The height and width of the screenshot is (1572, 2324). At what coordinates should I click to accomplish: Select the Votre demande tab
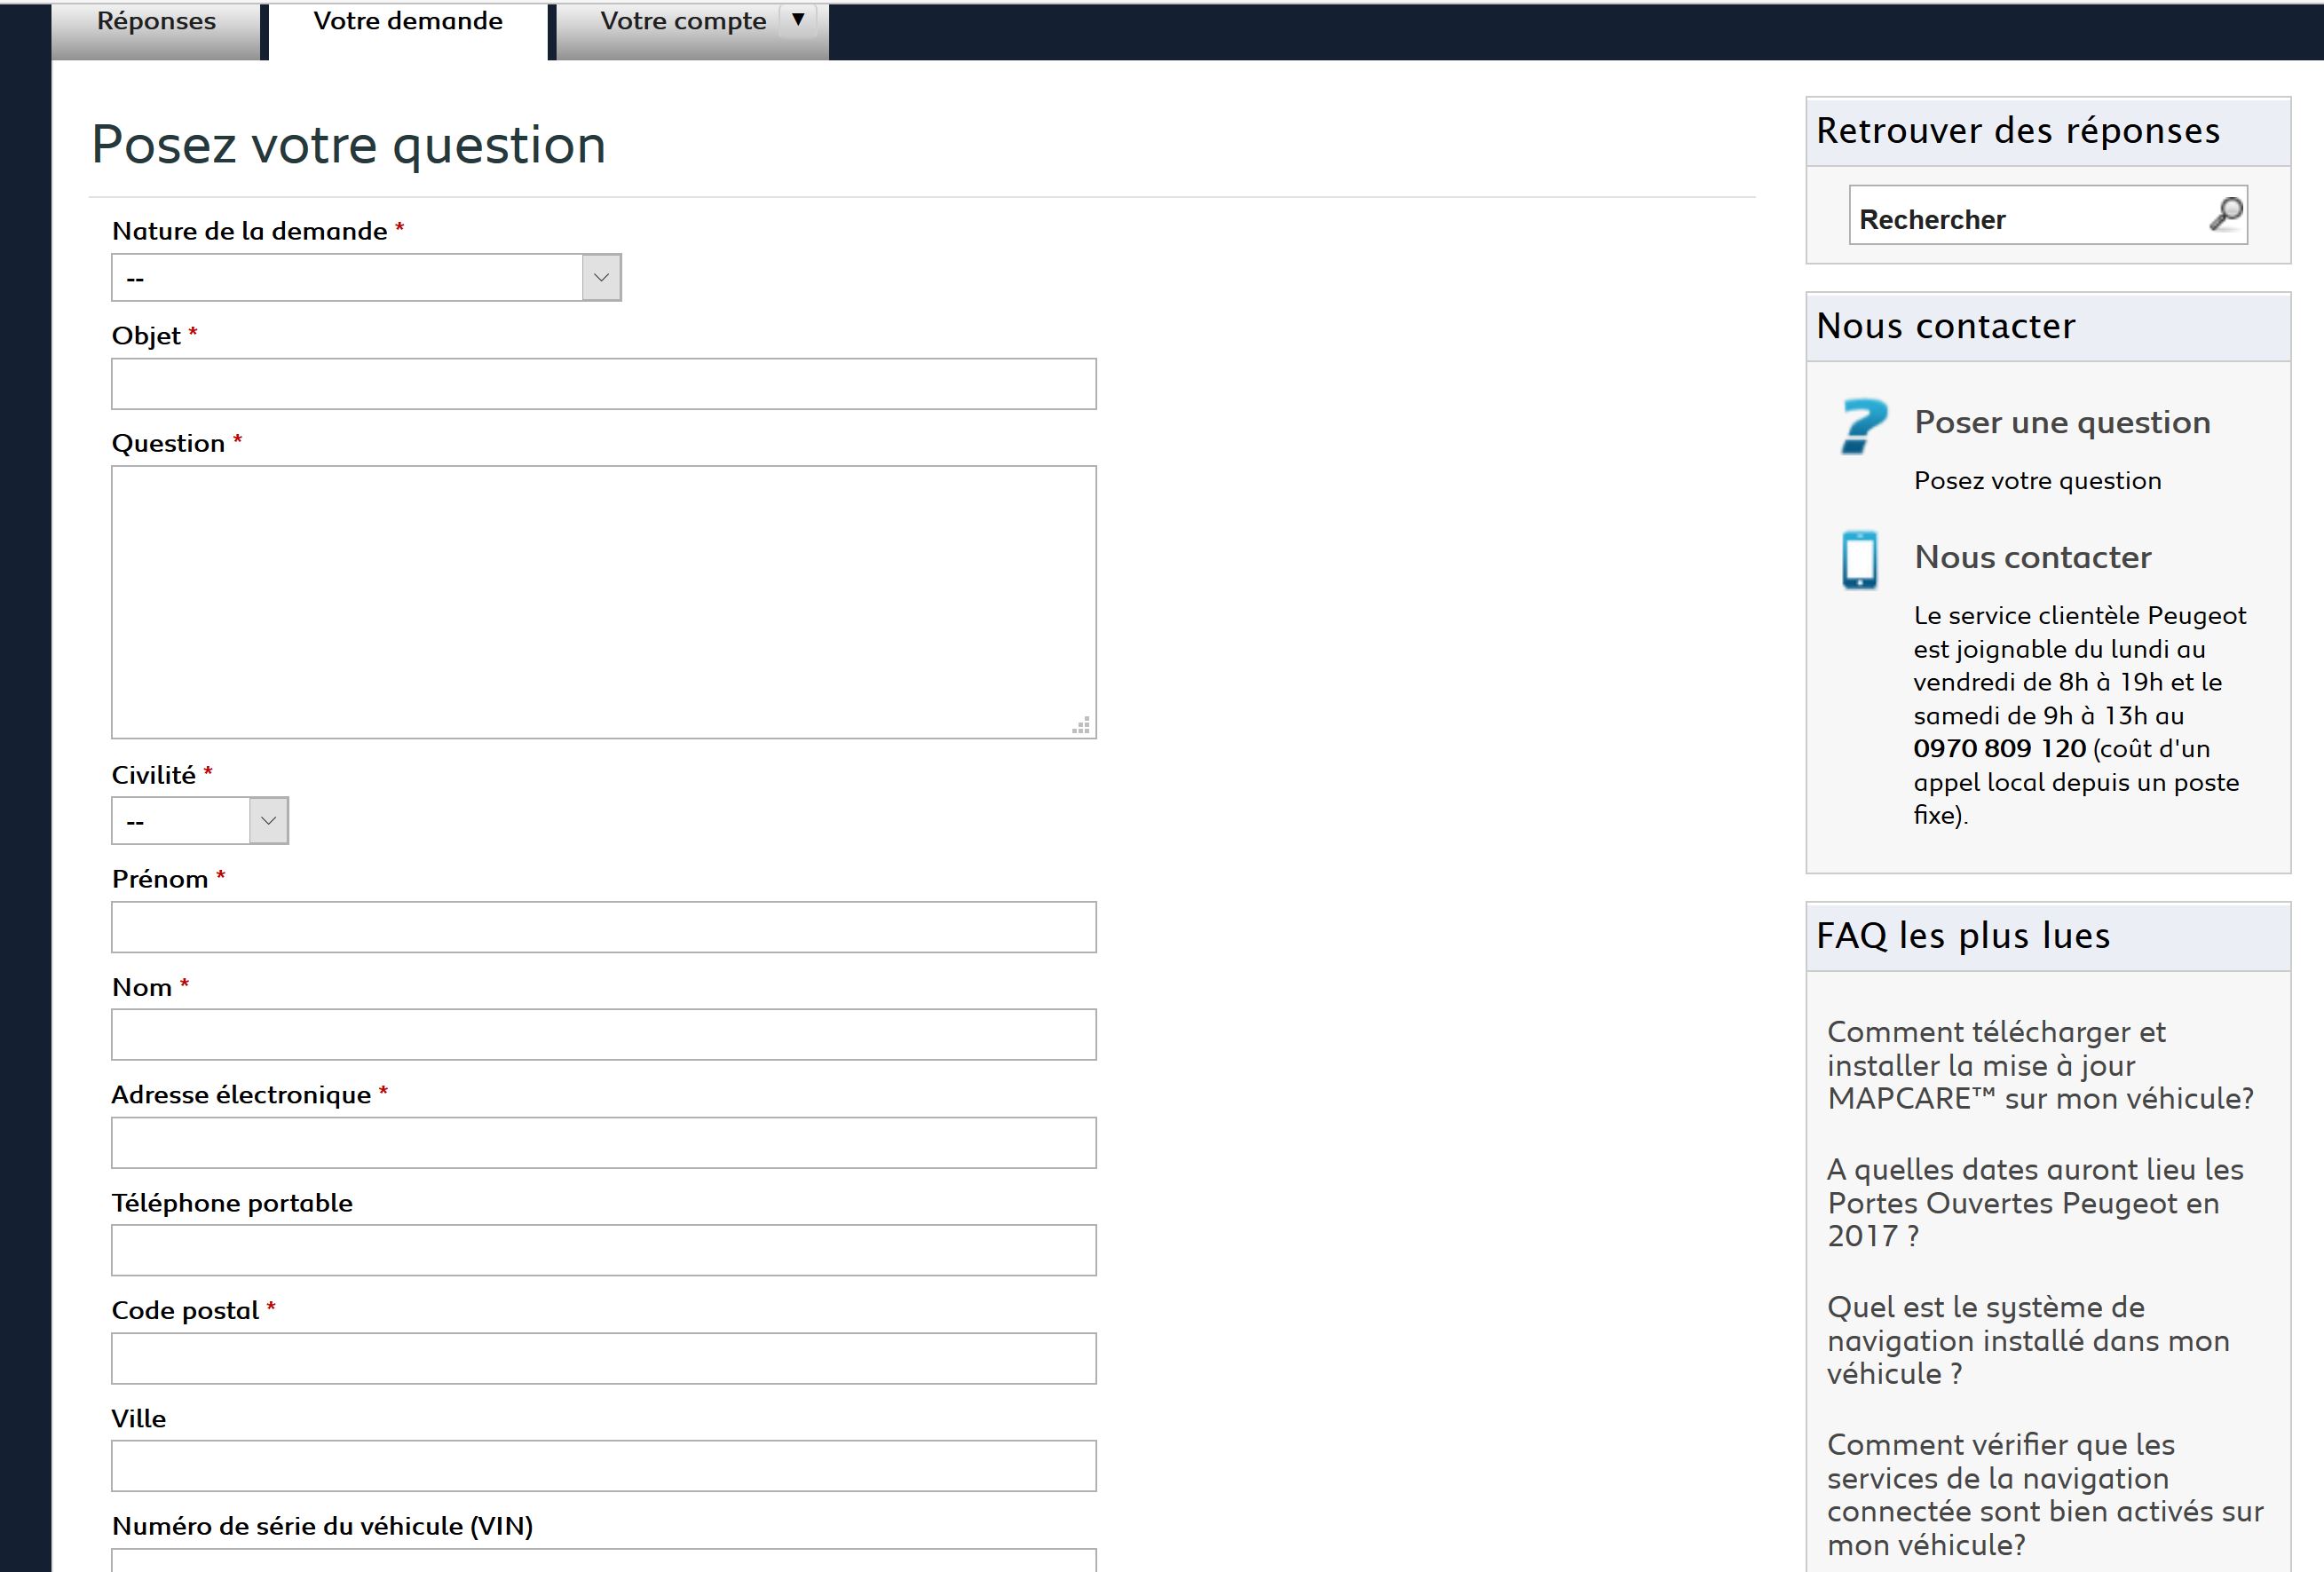pyautogui.click(x=408, y=24)
